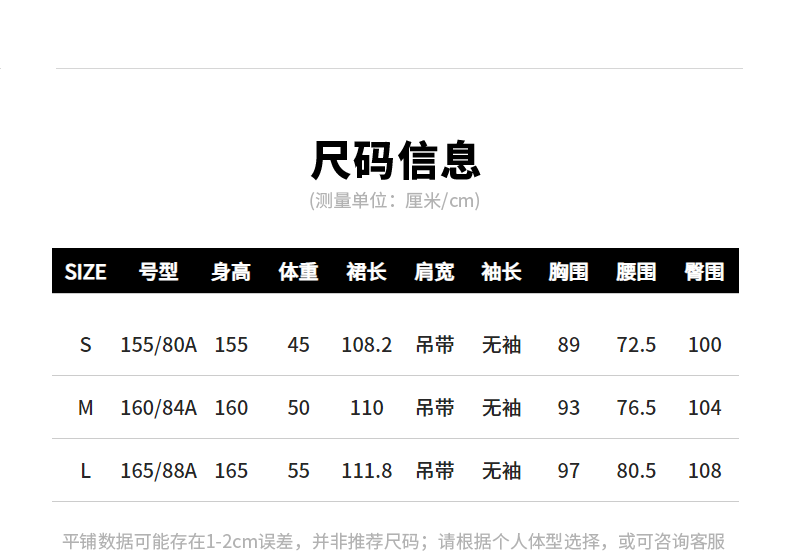790x552 pixels.
Task: Select the 体重 column header
Action: click(298, 272)
